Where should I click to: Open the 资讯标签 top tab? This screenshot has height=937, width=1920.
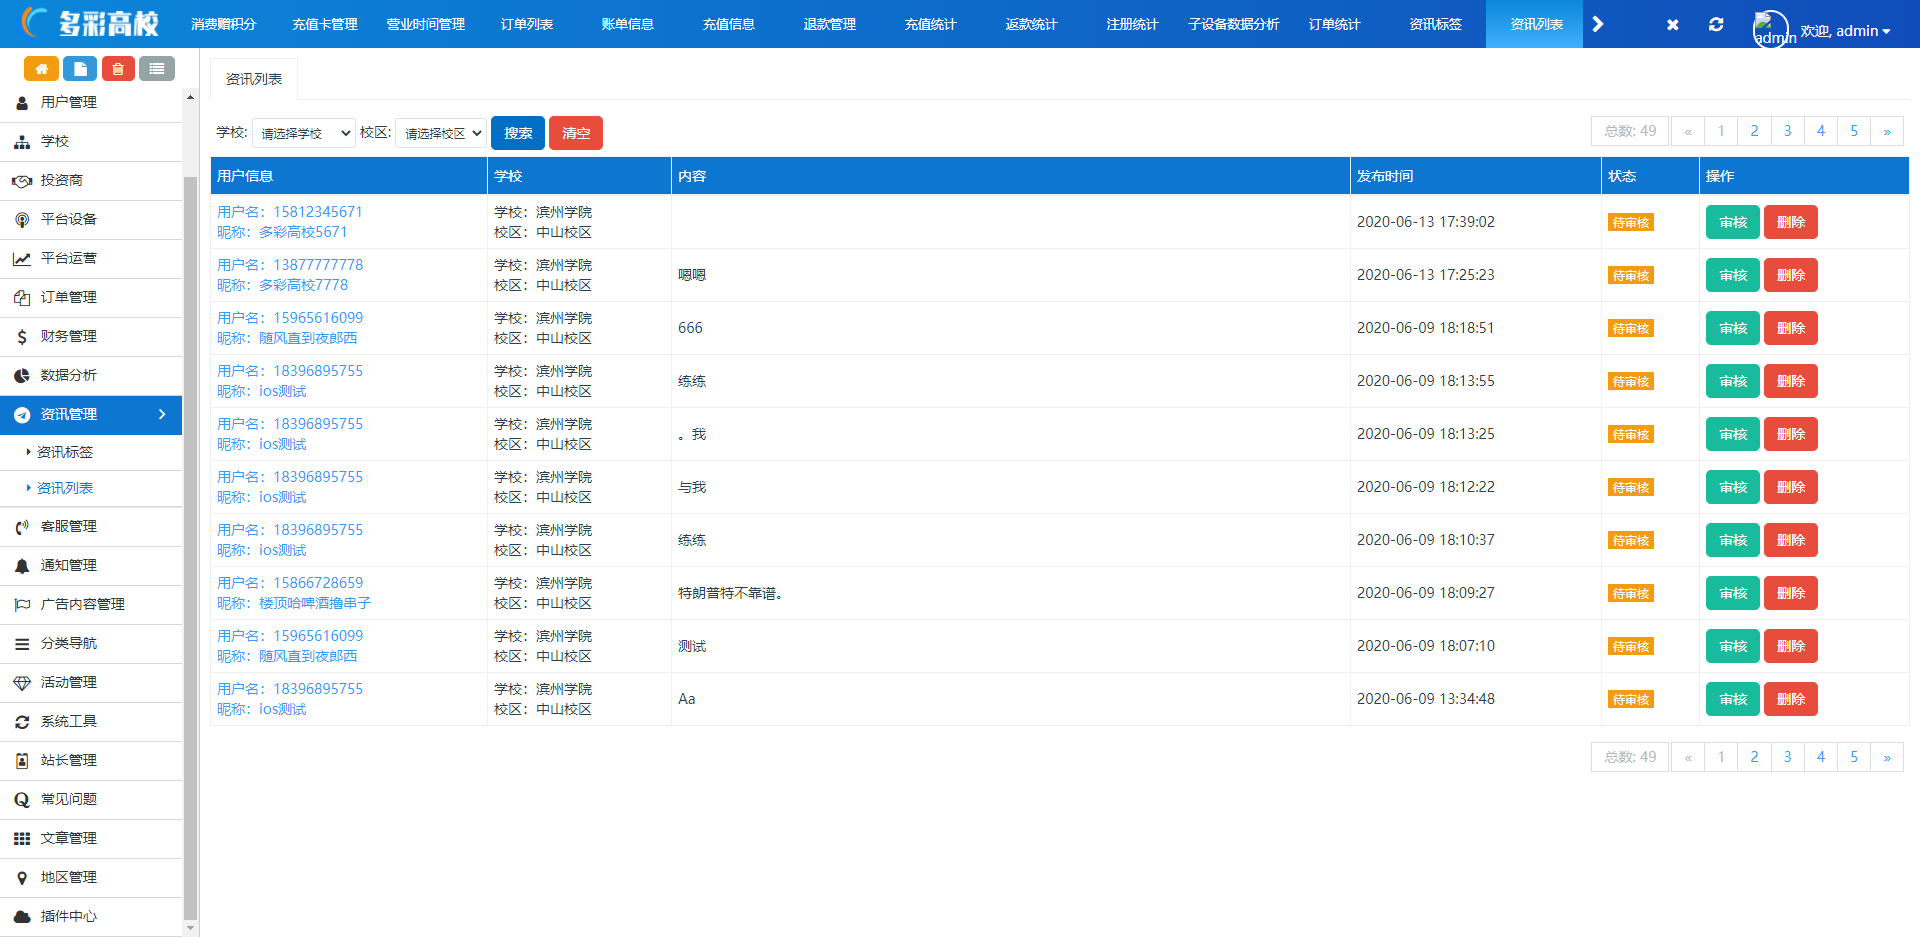click(x=1436, y=24)
